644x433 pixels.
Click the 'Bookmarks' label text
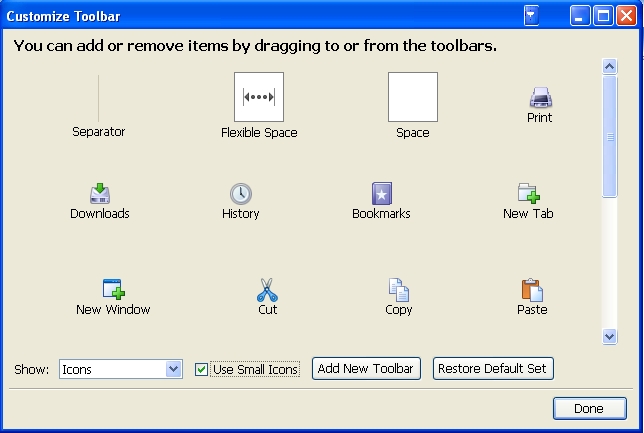(x=382, y=214)
